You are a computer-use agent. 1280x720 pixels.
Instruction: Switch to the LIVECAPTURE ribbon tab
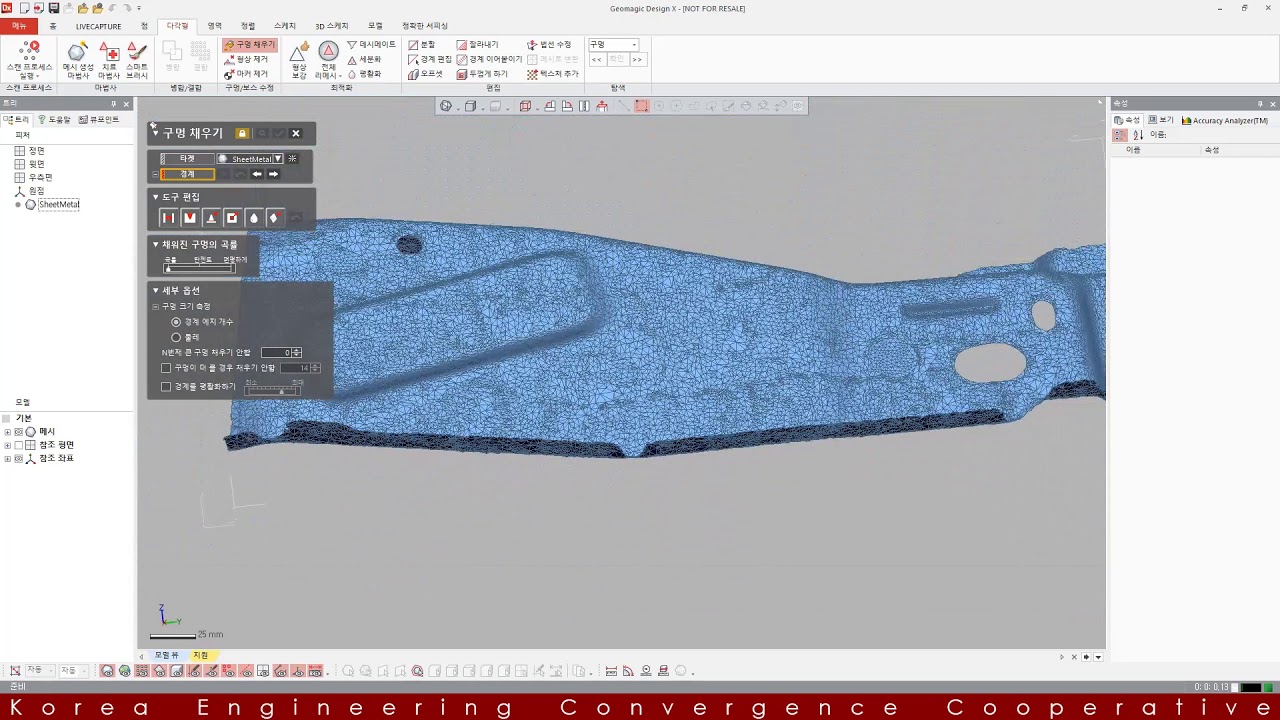click(98, 26)
